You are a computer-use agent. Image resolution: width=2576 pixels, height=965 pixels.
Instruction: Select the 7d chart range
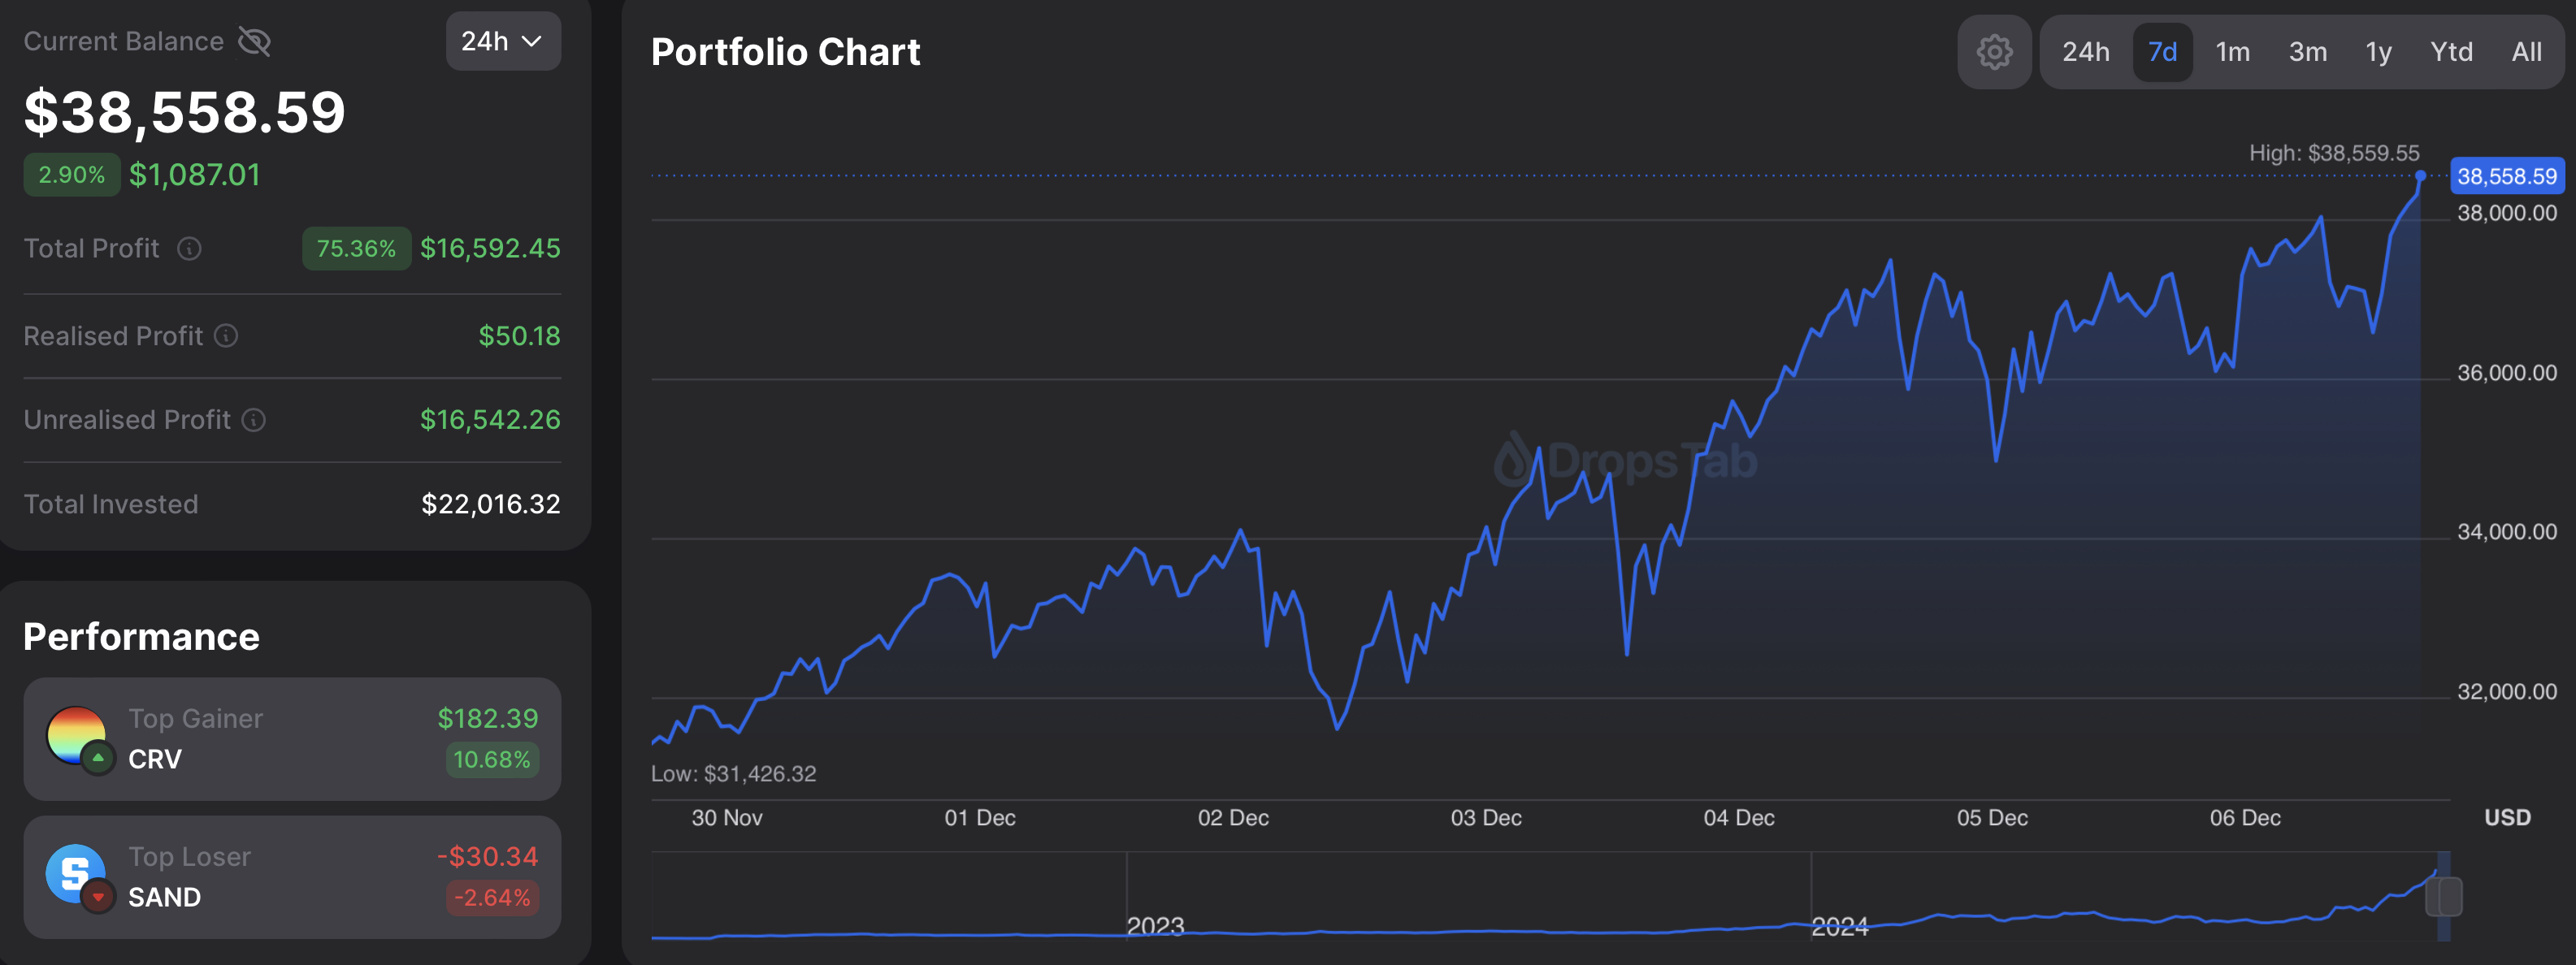coord(2162,52)
